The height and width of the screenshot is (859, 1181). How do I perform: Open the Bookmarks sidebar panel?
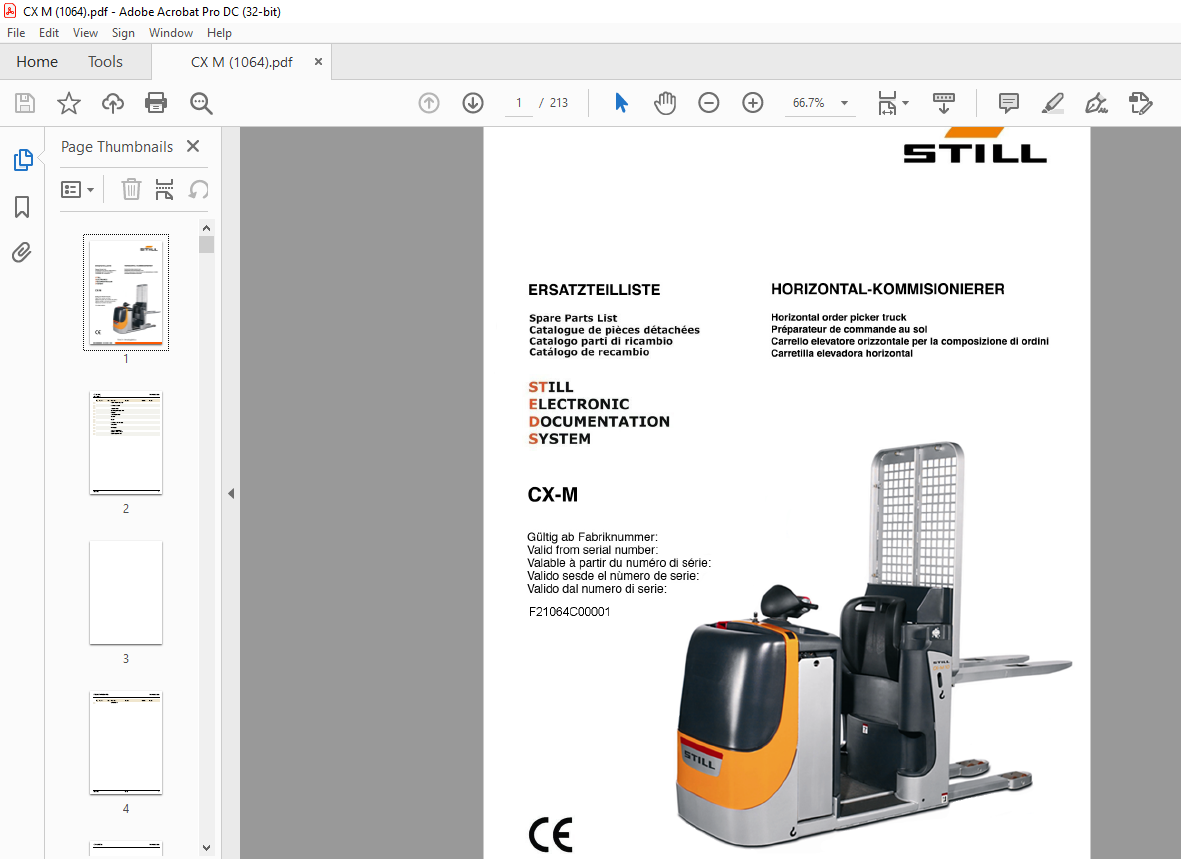[x=22, y=206]
